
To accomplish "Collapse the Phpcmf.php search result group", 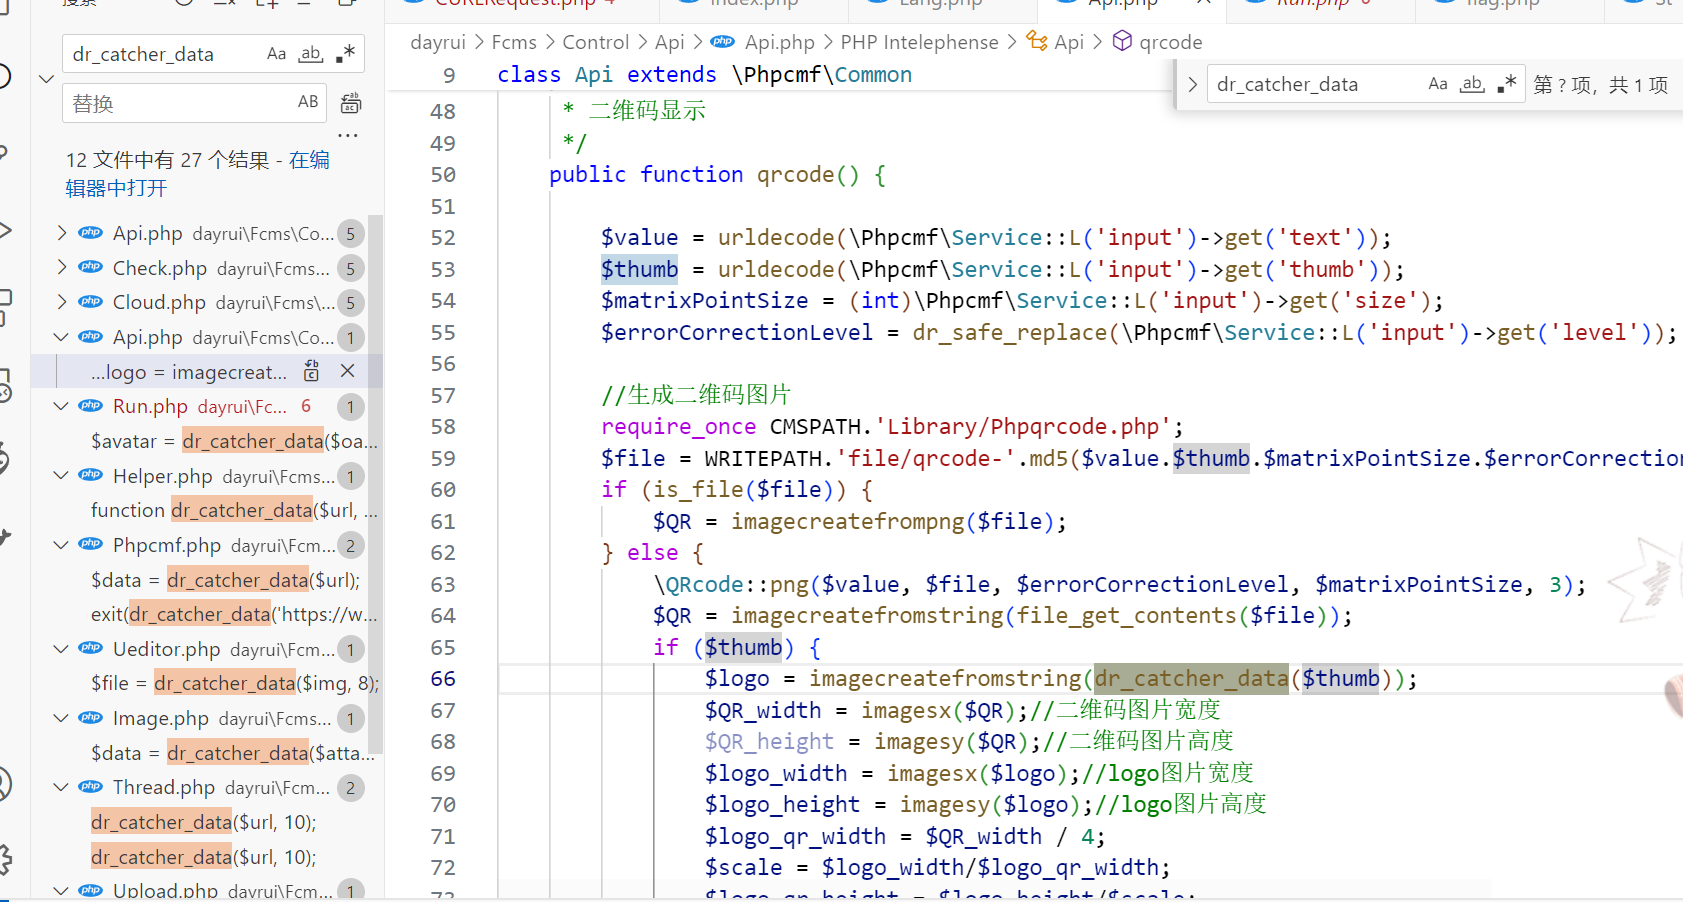I will click(x=62, y=545).
